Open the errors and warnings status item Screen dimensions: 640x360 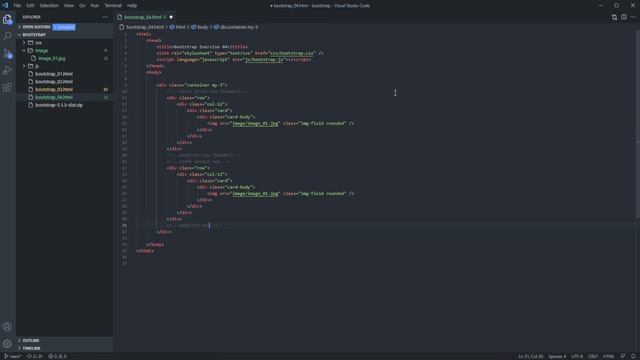coord(58,356)
